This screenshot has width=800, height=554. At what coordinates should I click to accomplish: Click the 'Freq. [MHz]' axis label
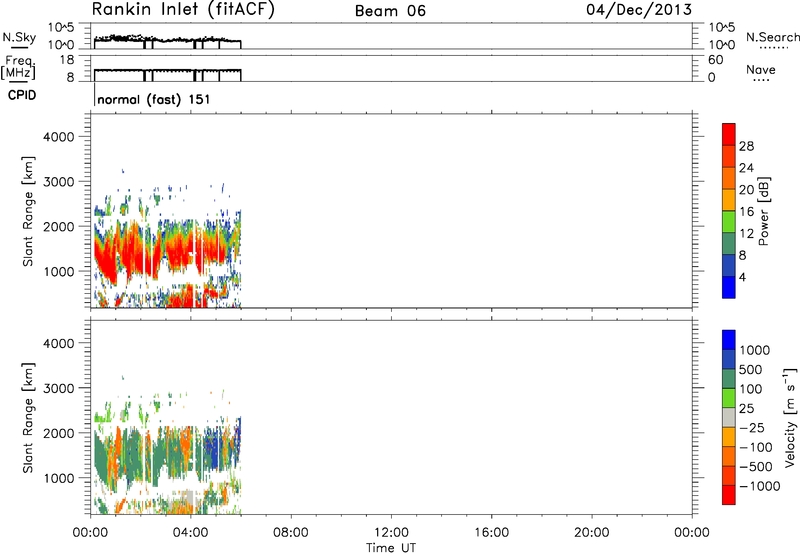pos(18,68)
